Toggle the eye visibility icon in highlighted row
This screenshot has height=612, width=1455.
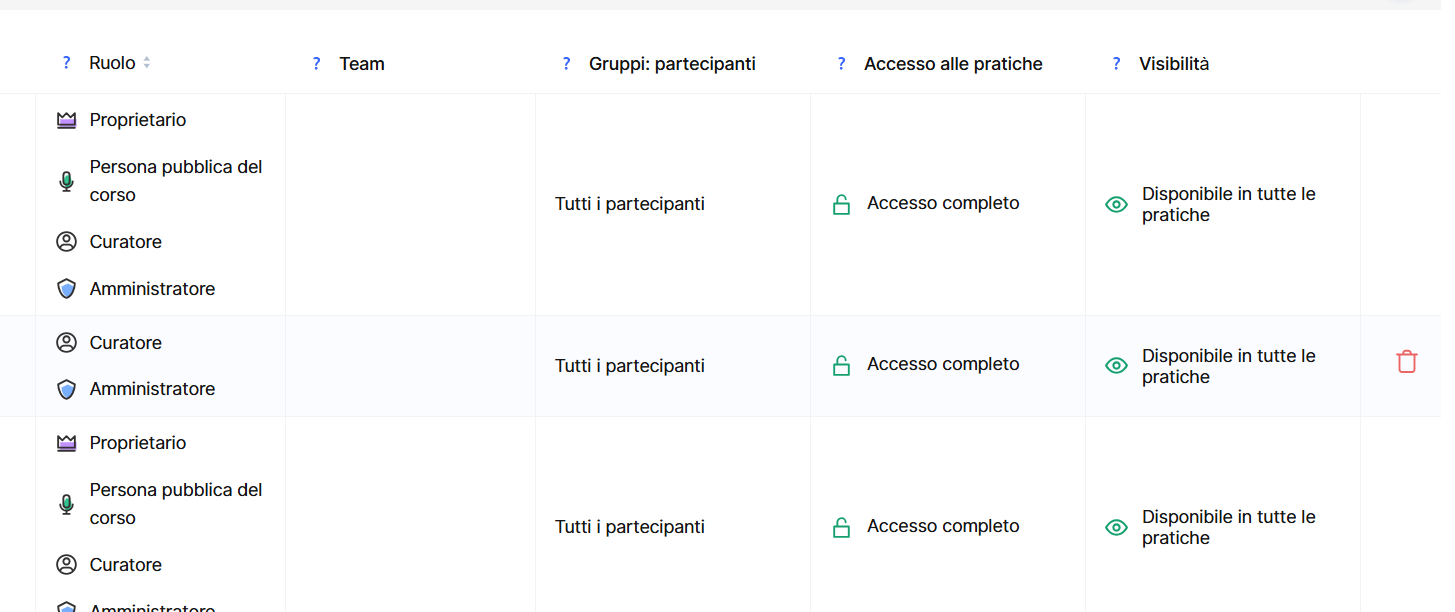[1116, 366]
